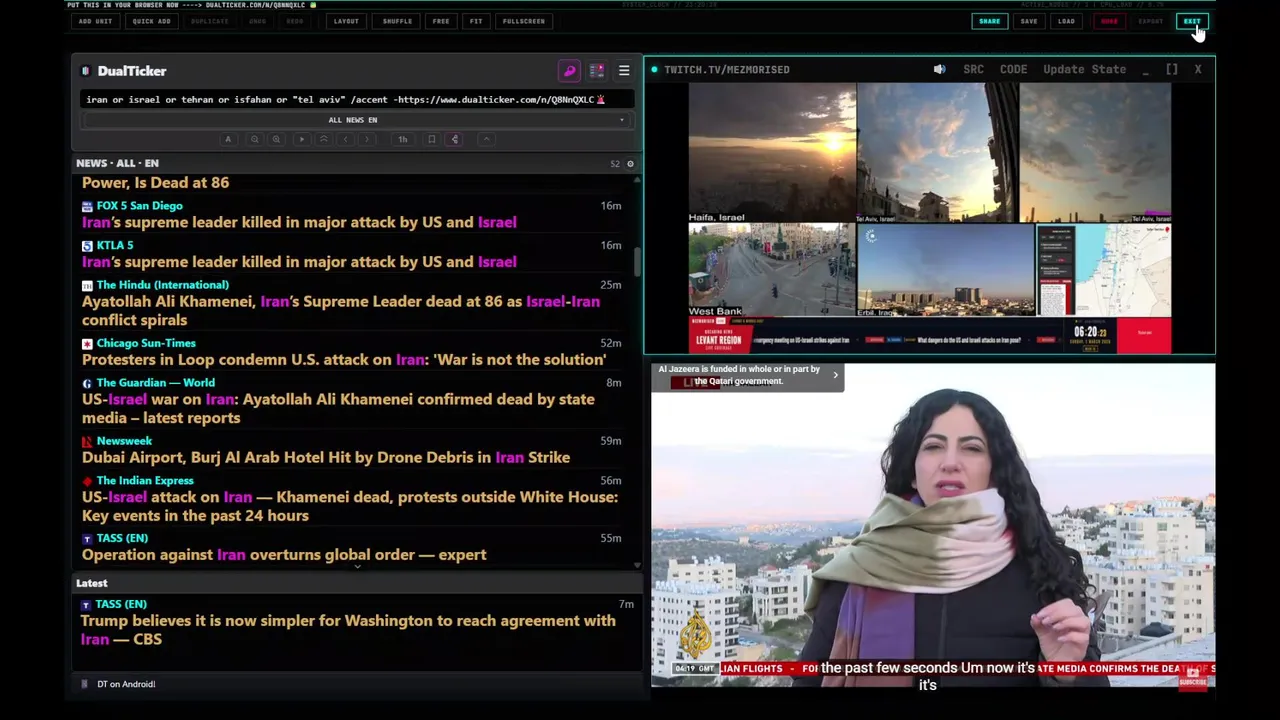Image resolution: width=1280 pixels, height=720 pixels.
Task: Open TASS global order expert headline
Action: click(284, 555)
